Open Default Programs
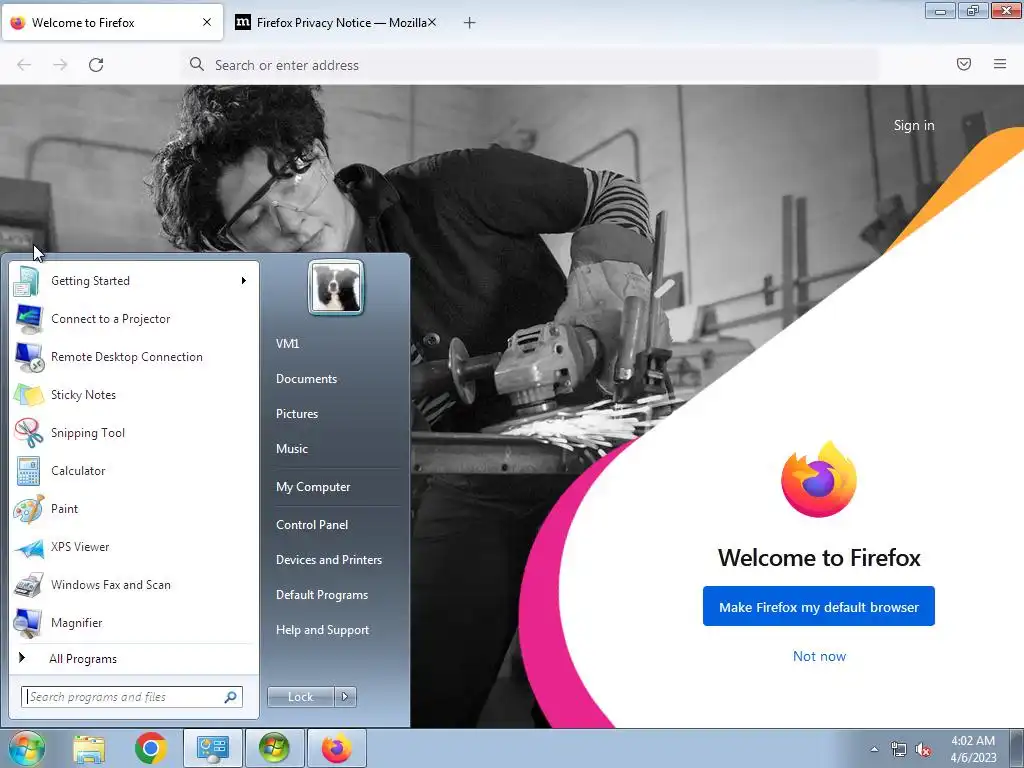The width and height of the screenshot is (1024, 768). 321,595
